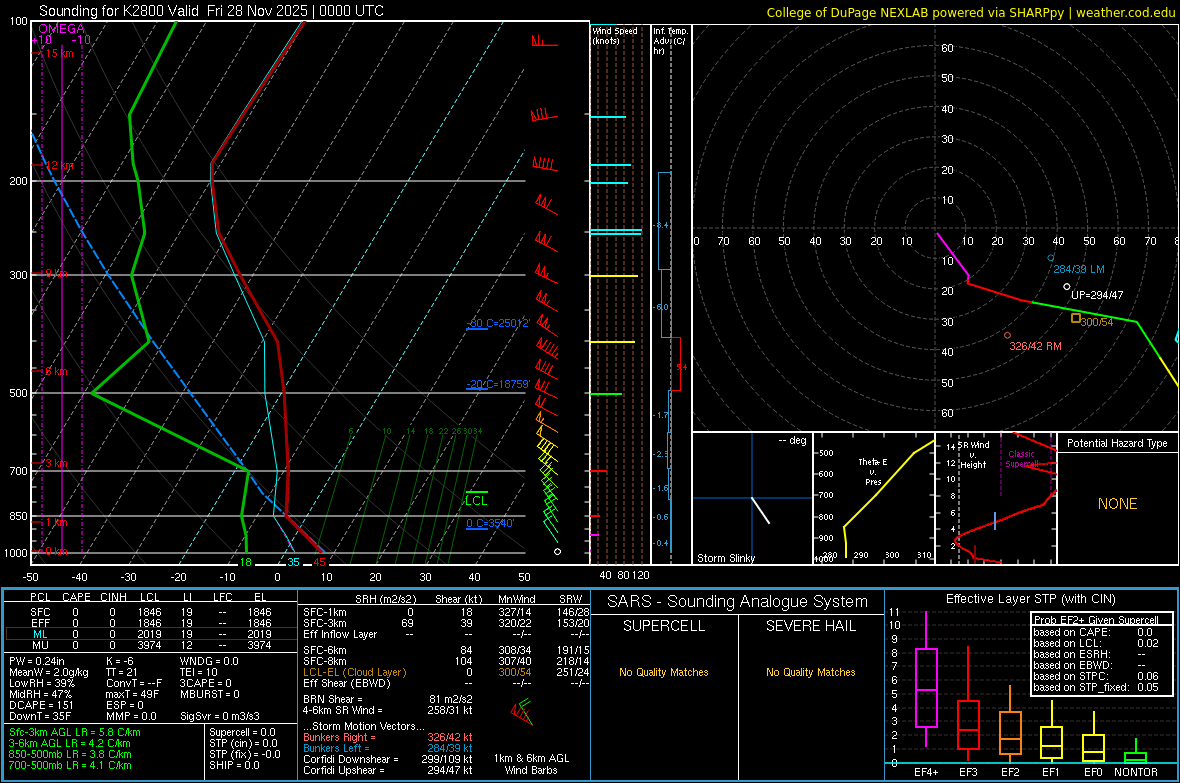Click the Inf. Temp. Adv. panel label
The height and width of the screenshot is (783, 1180).
coord(669,41)
